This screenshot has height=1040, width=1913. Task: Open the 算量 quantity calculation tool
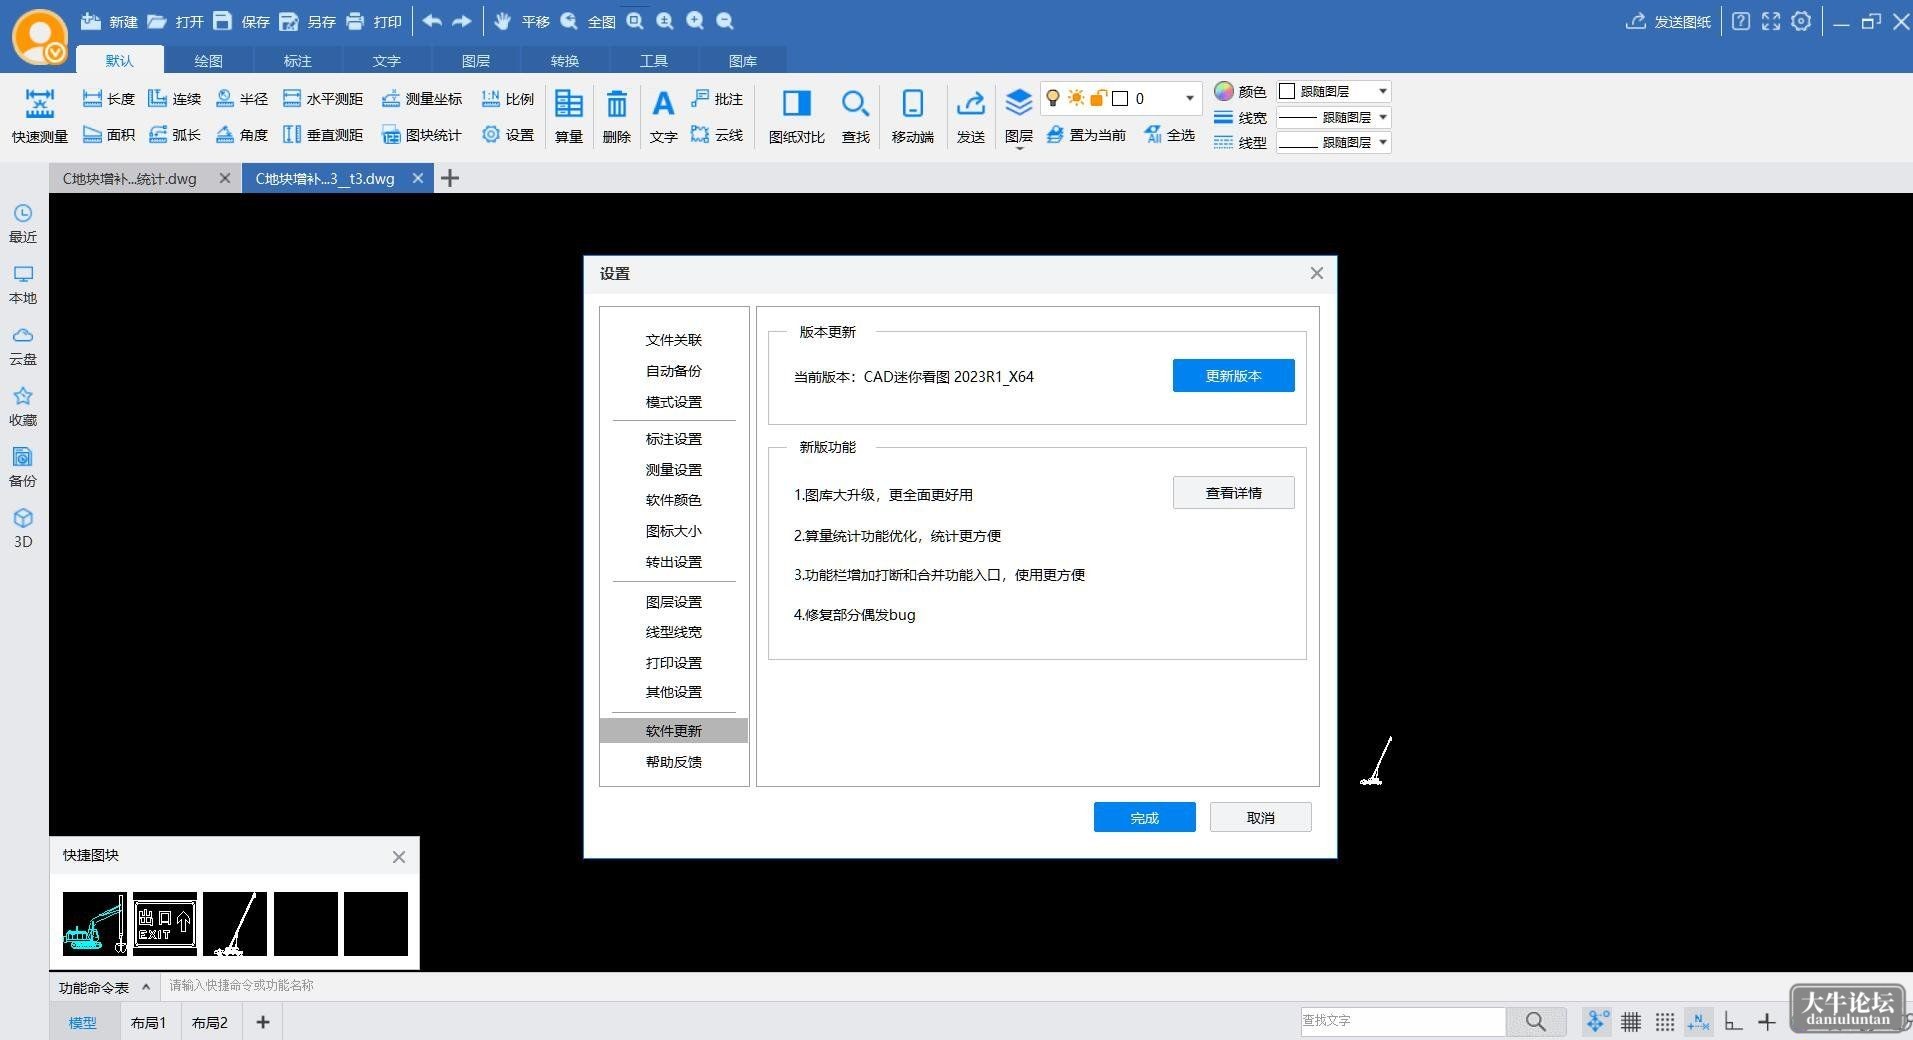[569, 116]
